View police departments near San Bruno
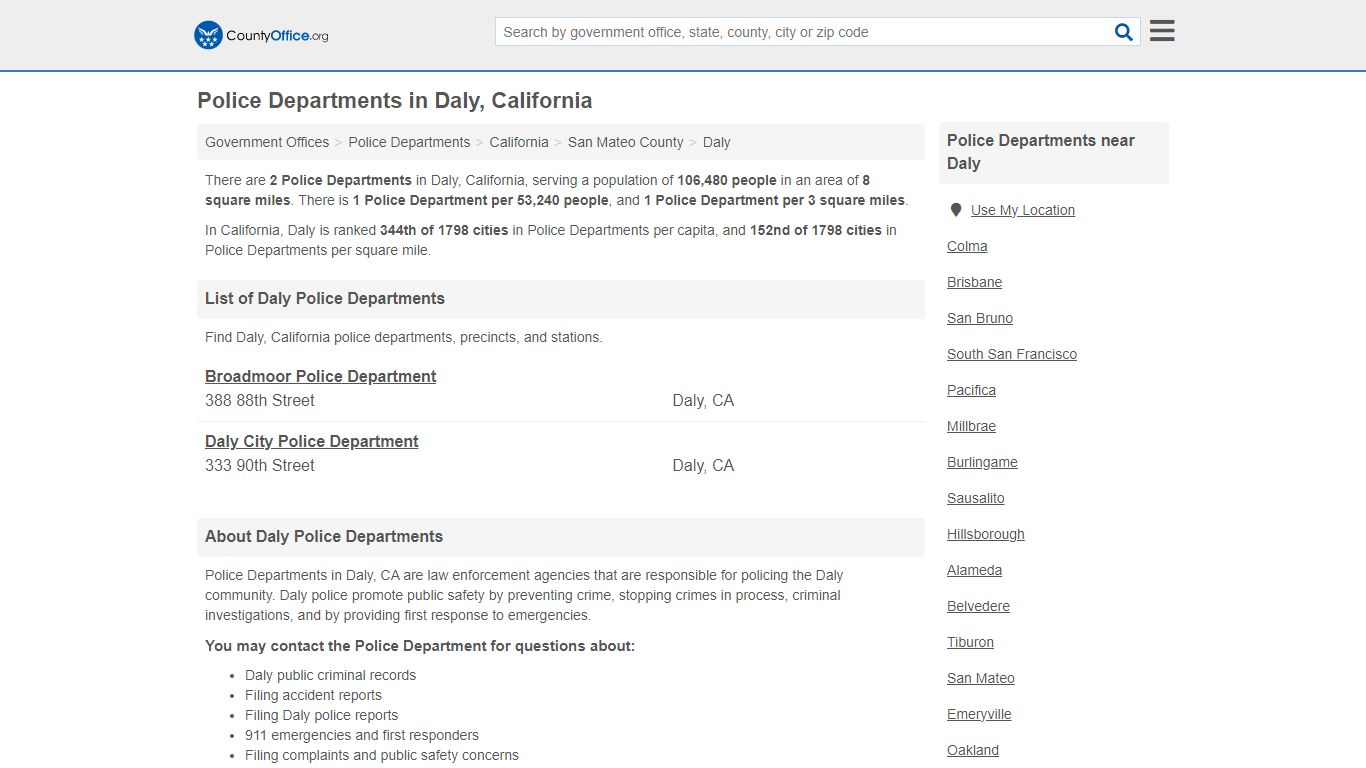The image size is (1366, 768). (x=980, y=318)
